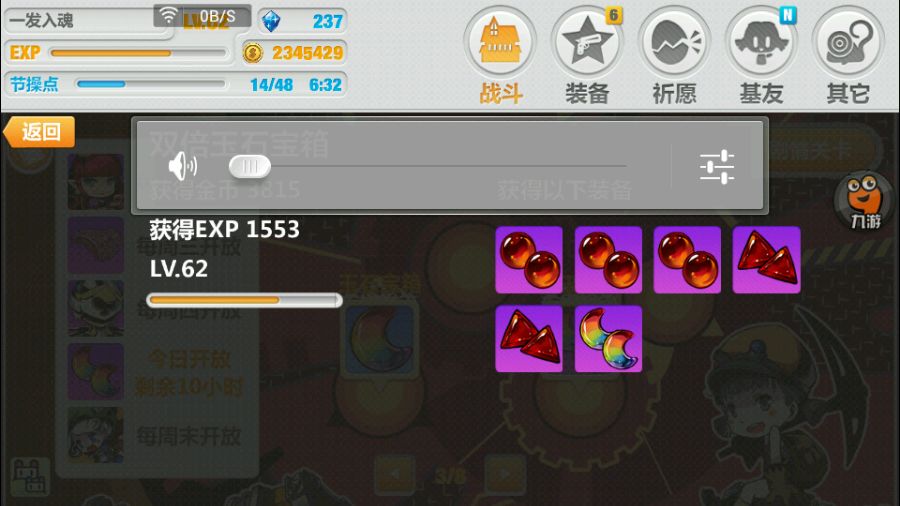Select the third red orb reward
900x506 pixels.
click(x=687, y=259)
